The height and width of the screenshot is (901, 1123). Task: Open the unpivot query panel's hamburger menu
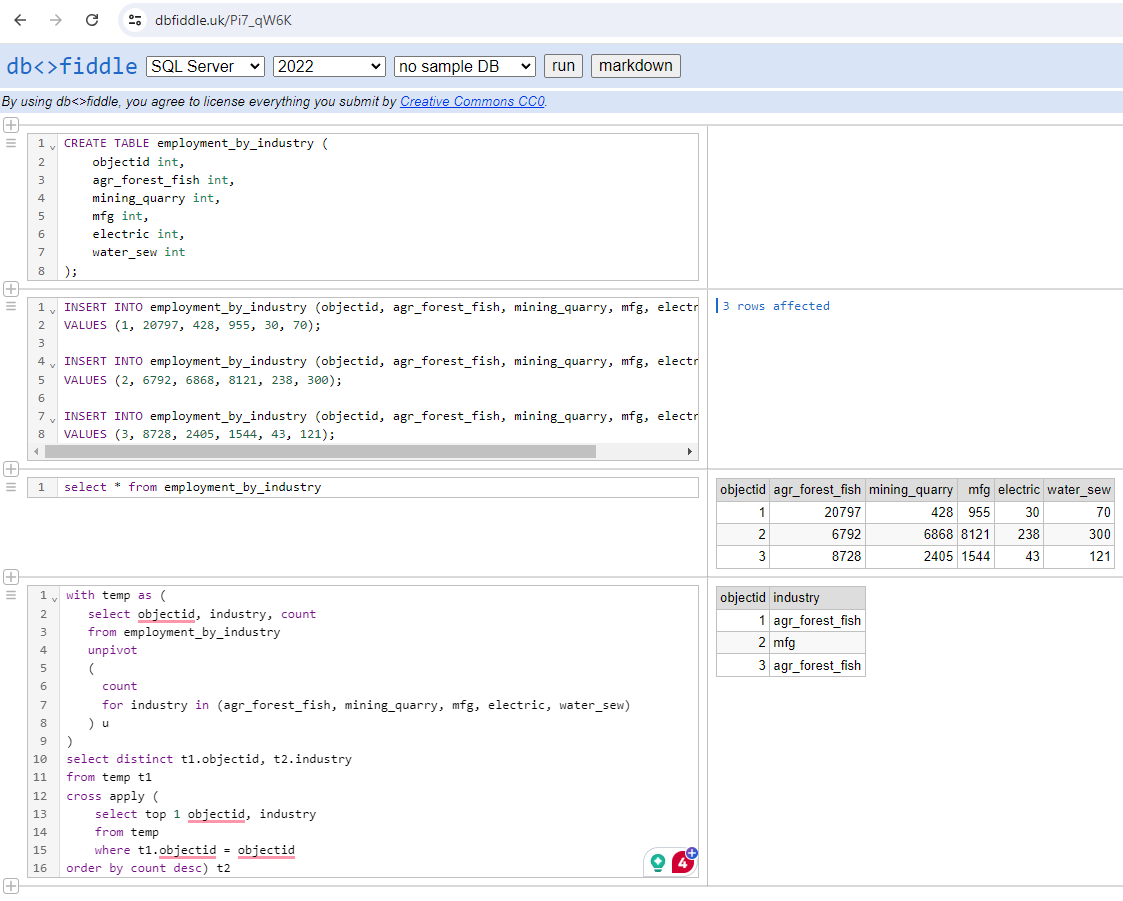pos(10,593)
